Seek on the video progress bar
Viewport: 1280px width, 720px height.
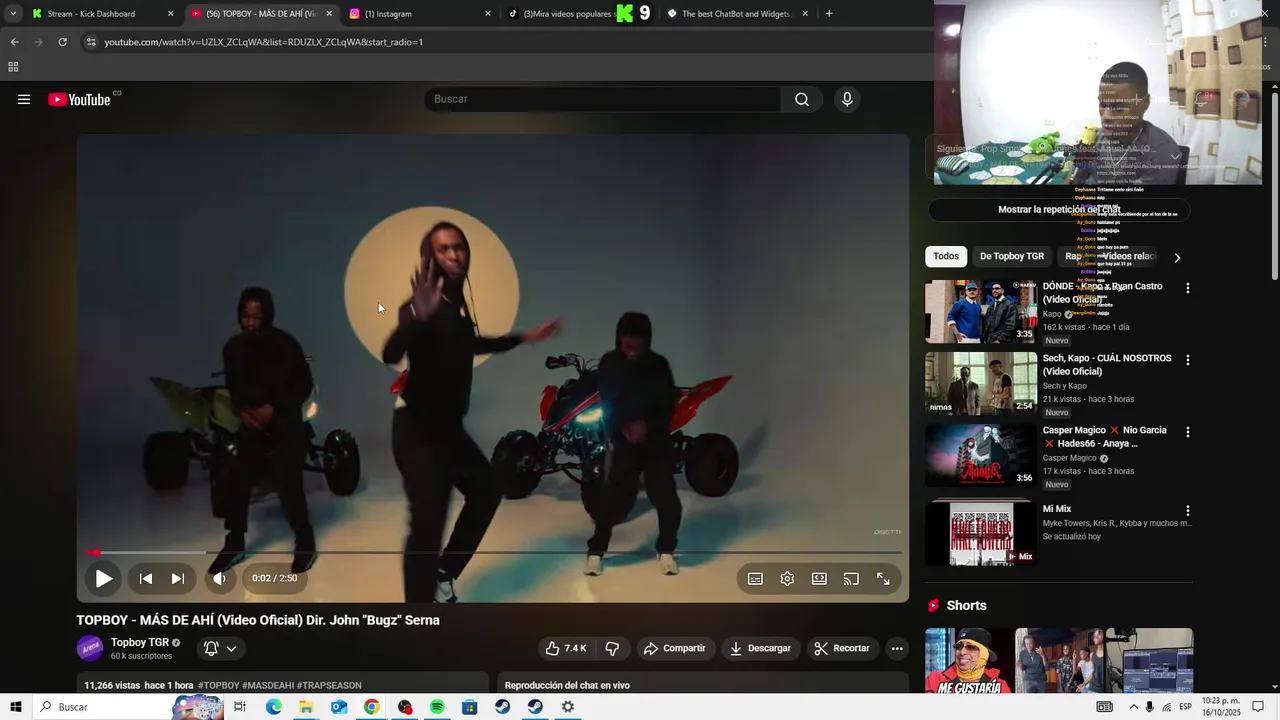(x=493, y=552)
